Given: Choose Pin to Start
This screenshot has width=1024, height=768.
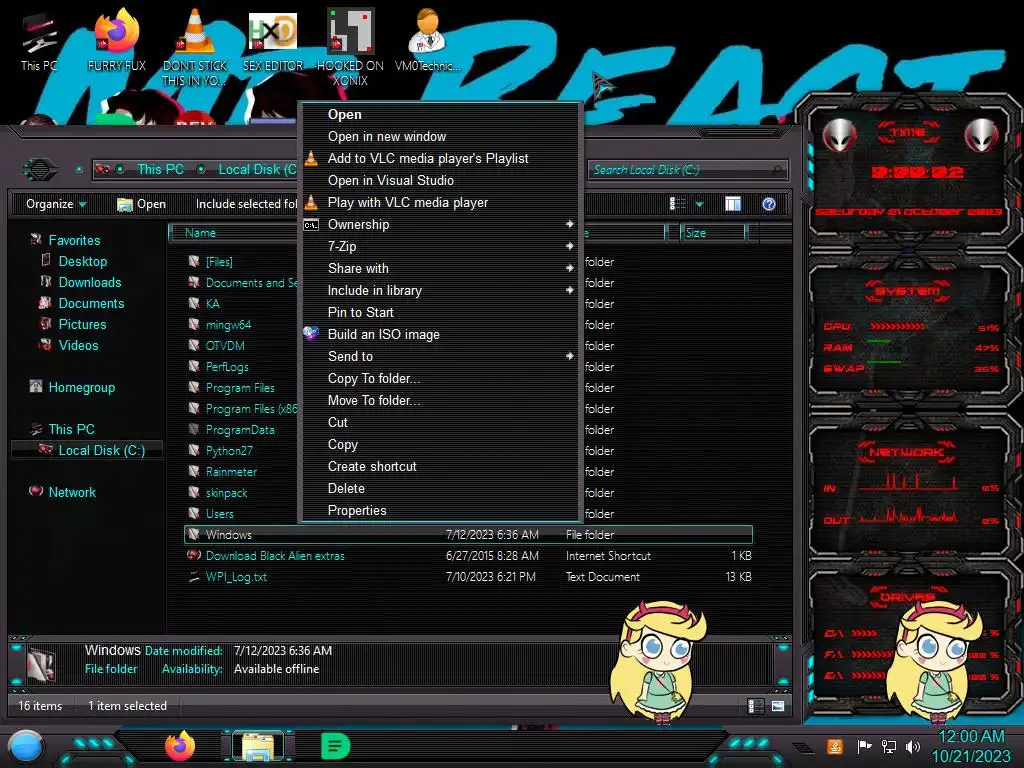Looking at the screenshot, I should (x=441, y=312).
